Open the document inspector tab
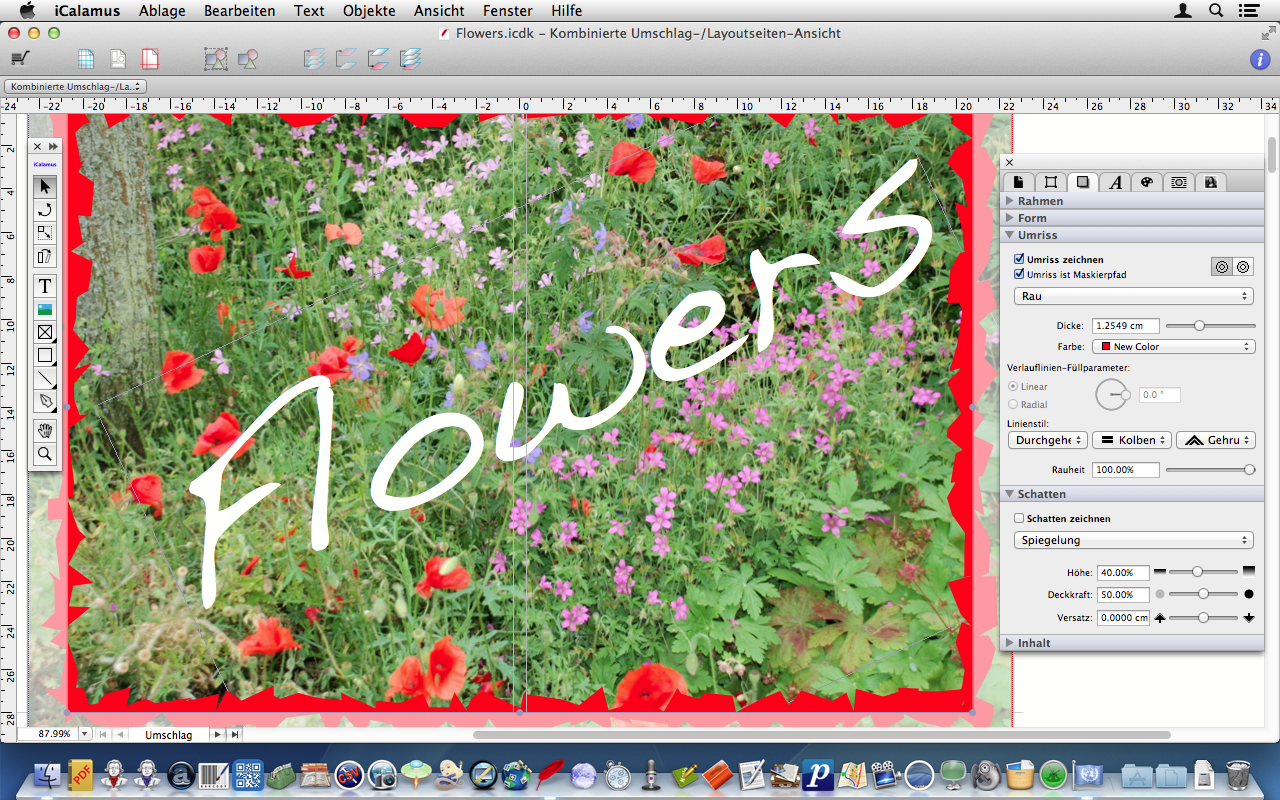1280x800 pixels. click(x=1018, y=182)
